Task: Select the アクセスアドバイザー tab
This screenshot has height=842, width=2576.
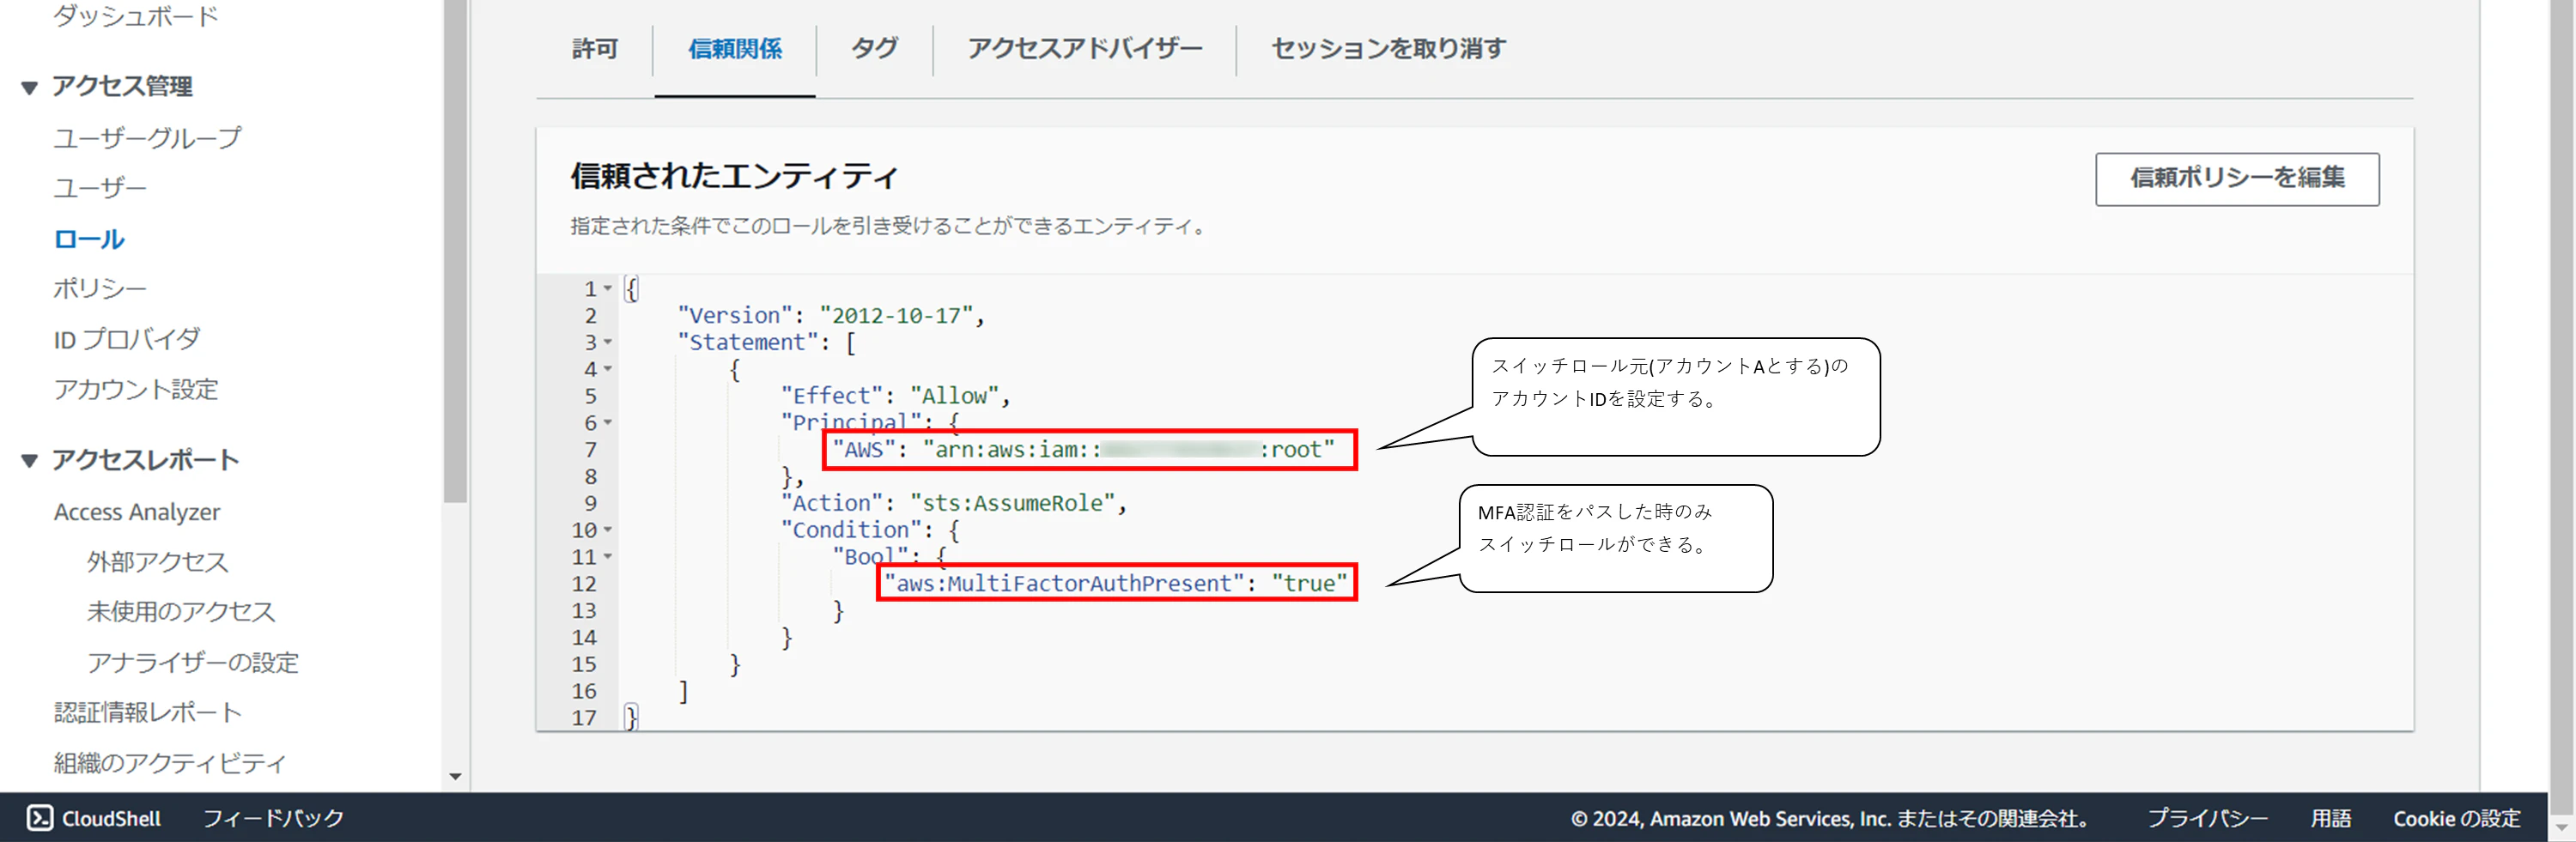Action: click(x=1084, y=48)
